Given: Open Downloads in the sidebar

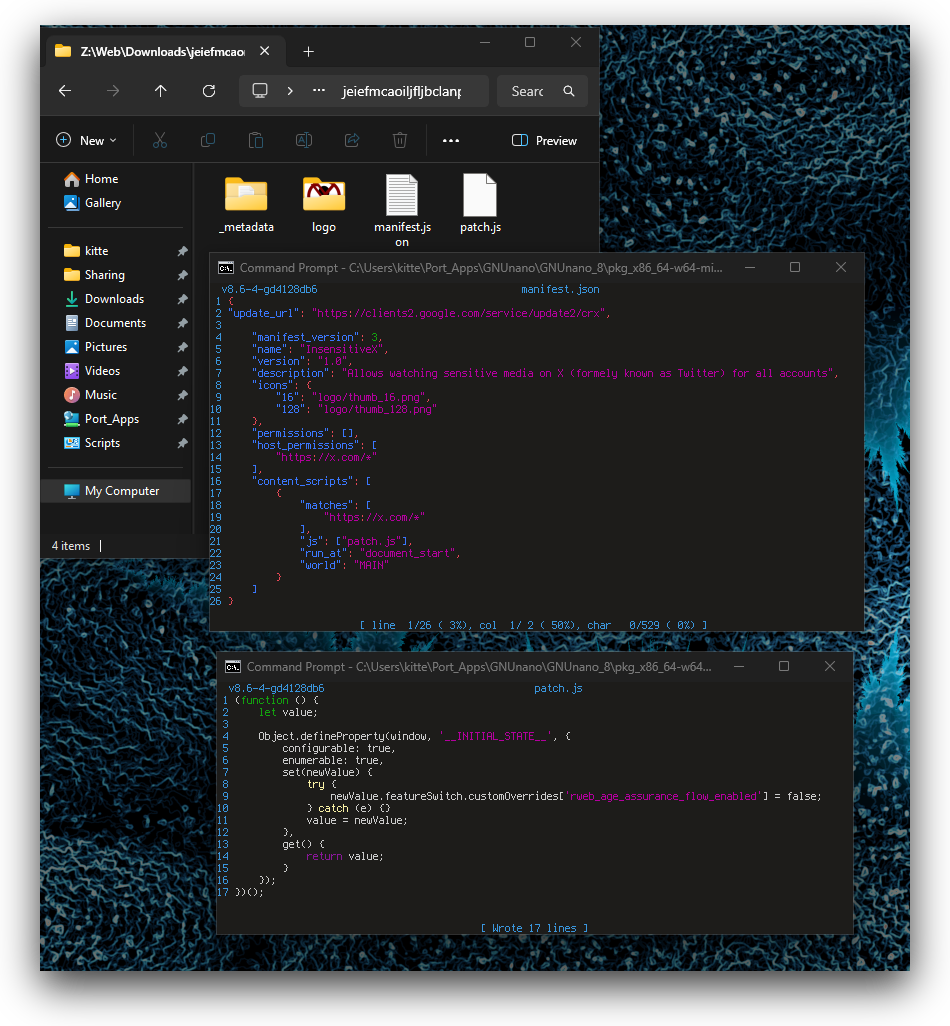Looking at the screenshot, I should (104, 299).
